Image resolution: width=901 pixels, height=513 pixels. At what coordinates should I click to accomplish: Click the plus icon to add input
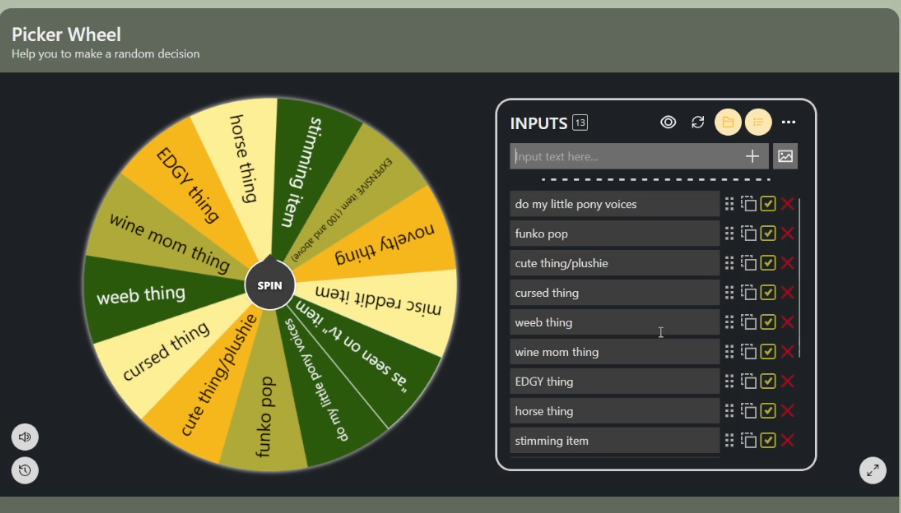752,156
